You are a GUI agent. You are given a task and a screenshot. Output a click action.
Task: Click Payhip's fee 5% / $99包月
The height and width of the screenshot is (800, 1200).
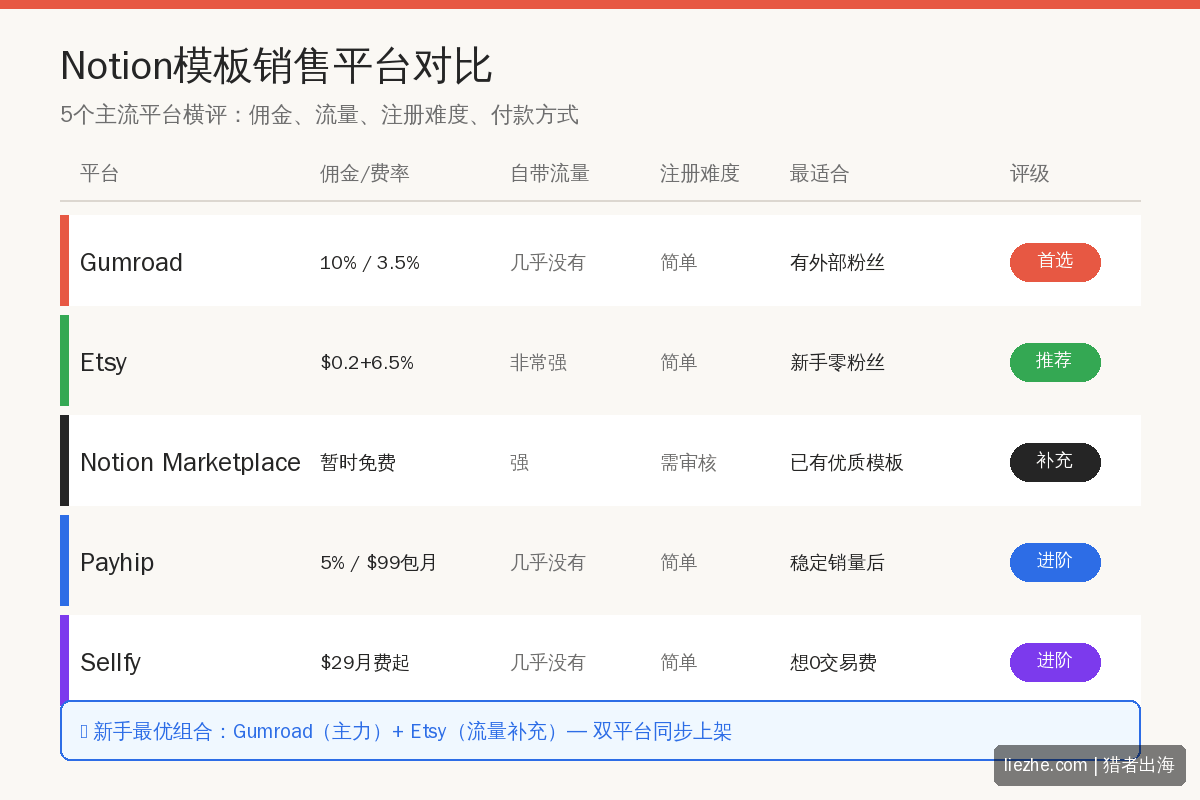[379, 563]
